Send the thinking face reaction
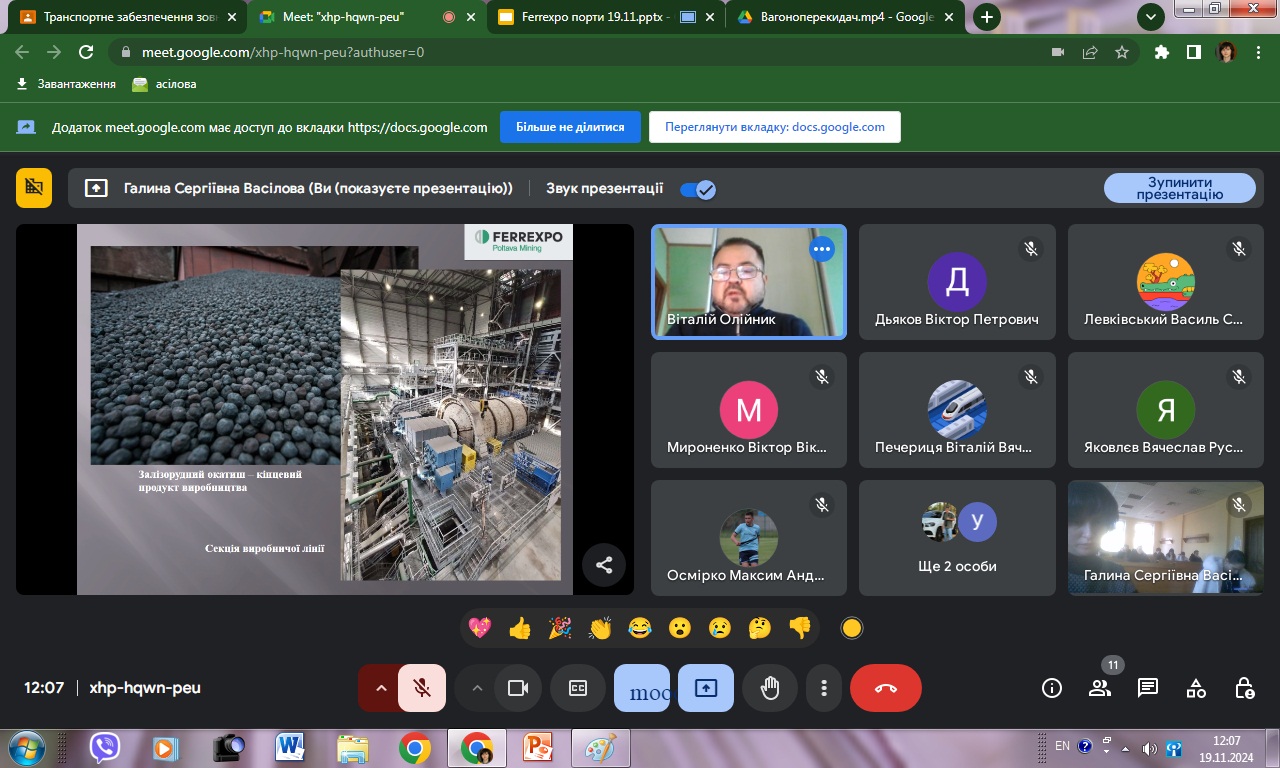 760,628
